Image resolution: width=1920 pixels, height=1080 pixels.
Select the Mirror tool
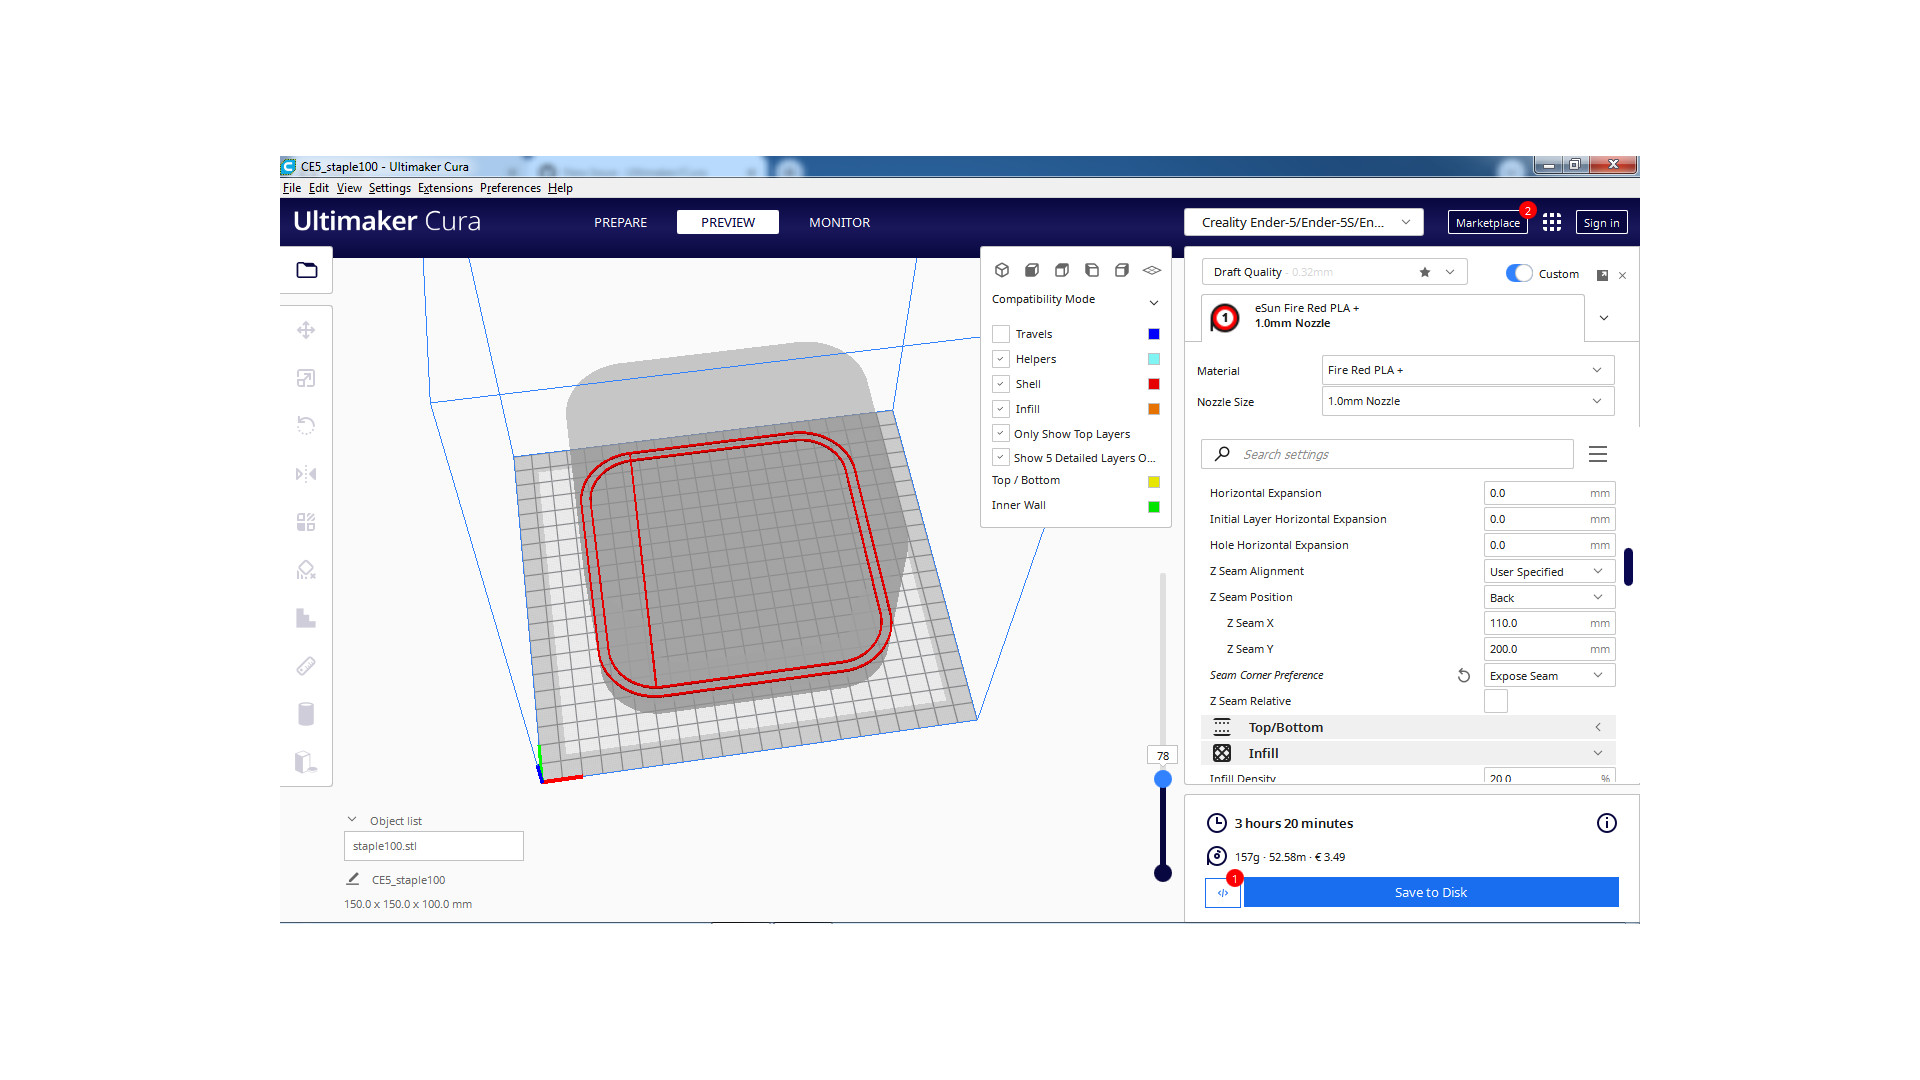coord(306,473)
